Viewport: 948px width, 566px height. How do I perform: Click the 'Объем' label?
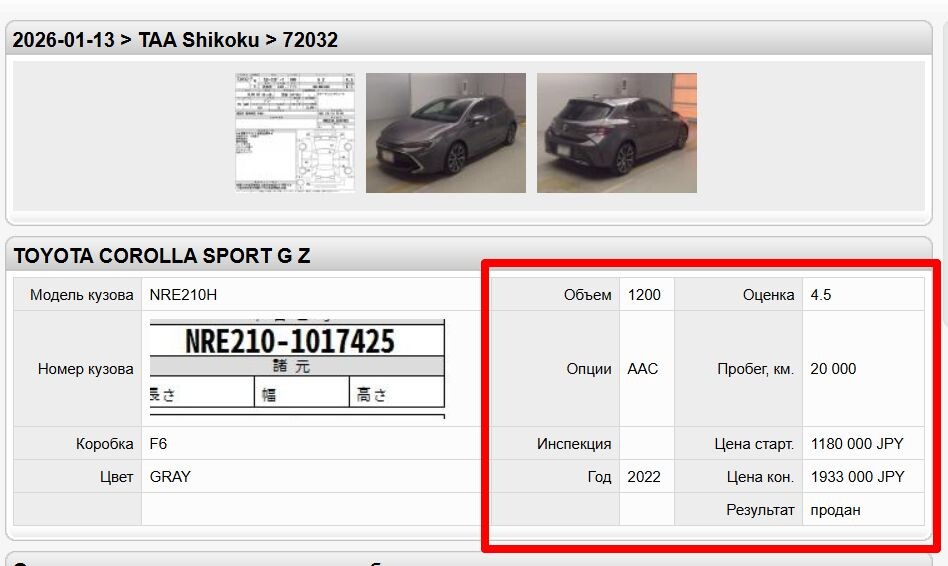(x=588, y=295)
